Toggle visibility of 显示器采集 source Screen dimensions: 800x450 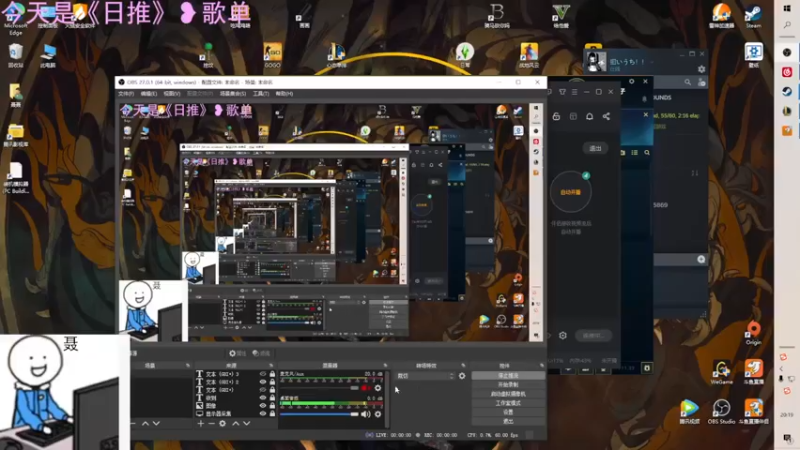coord(263,413)
